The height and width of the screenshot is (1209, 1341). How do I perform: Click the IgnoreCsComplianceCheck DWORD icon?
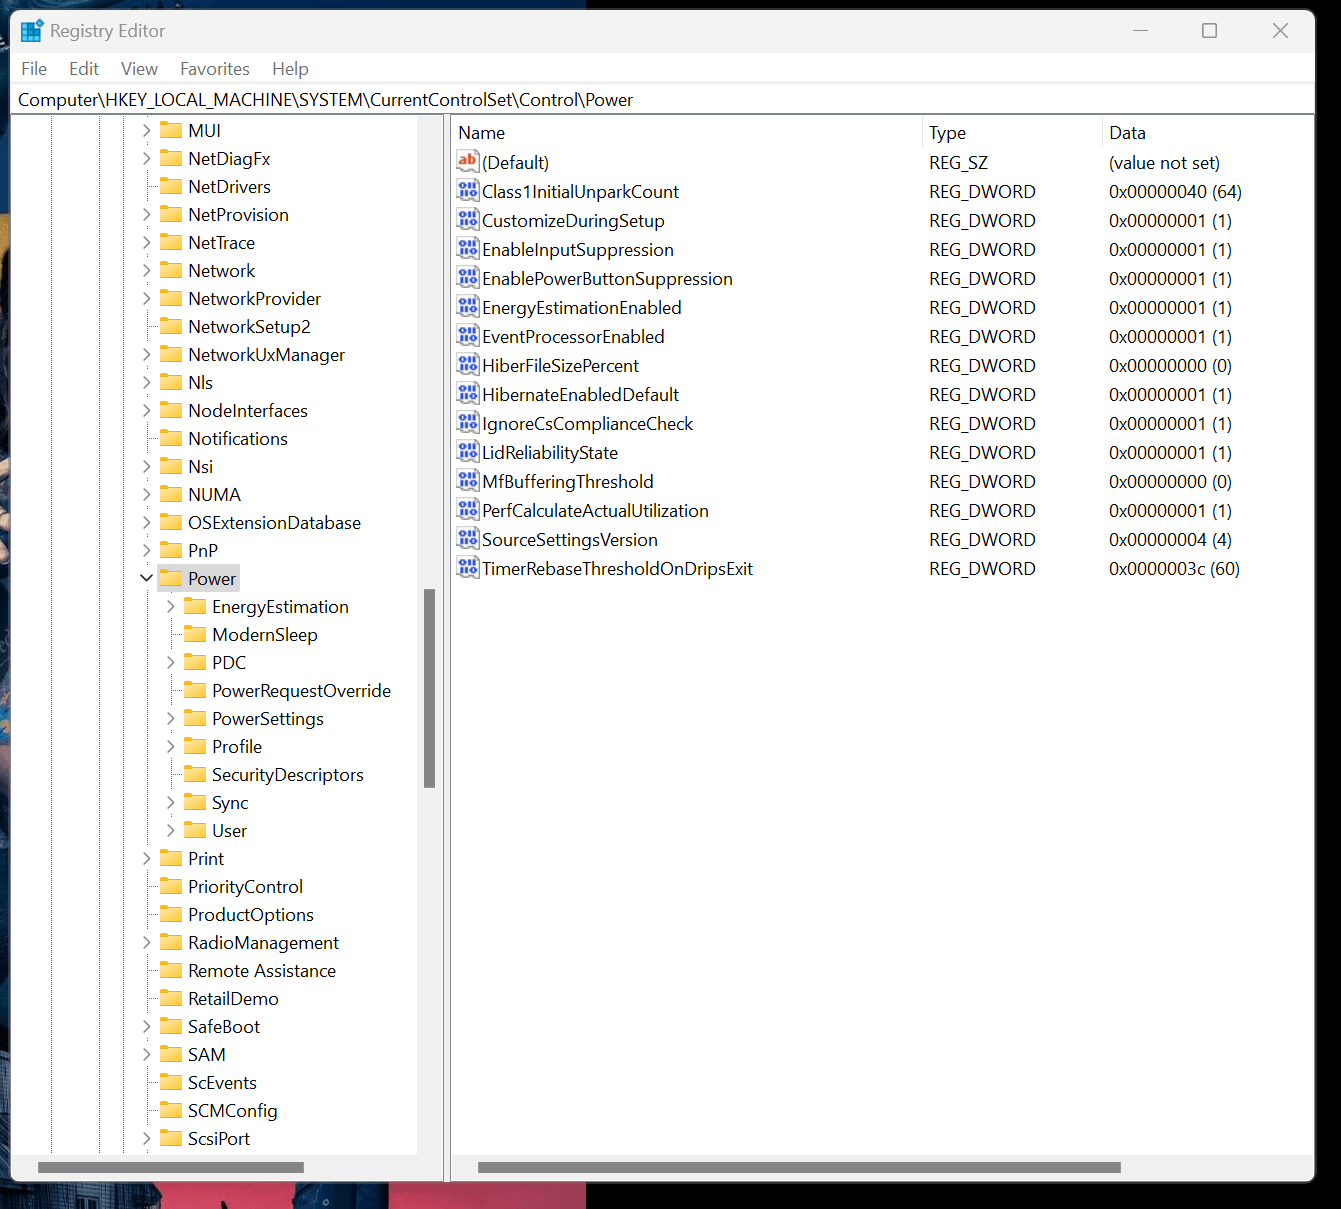tap(468, 422)
